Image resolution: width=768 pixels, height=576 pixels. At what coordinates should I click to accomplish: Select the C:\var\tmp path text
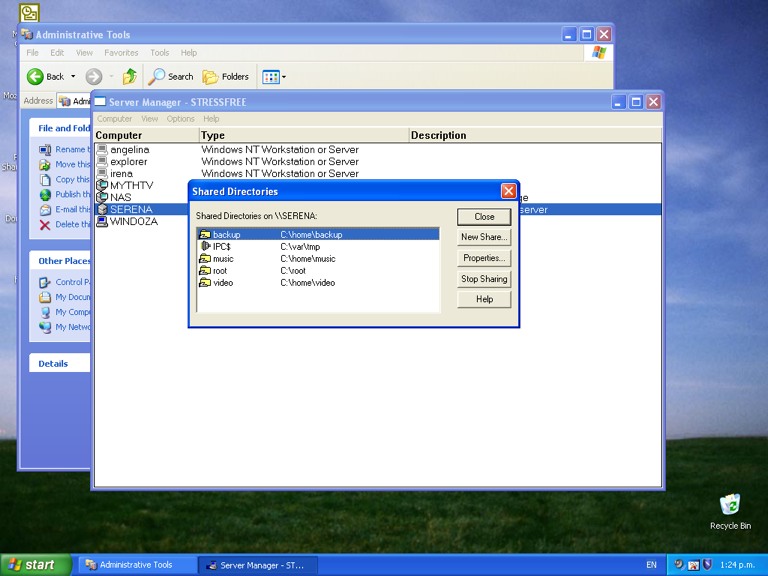(x=300, y=247)
